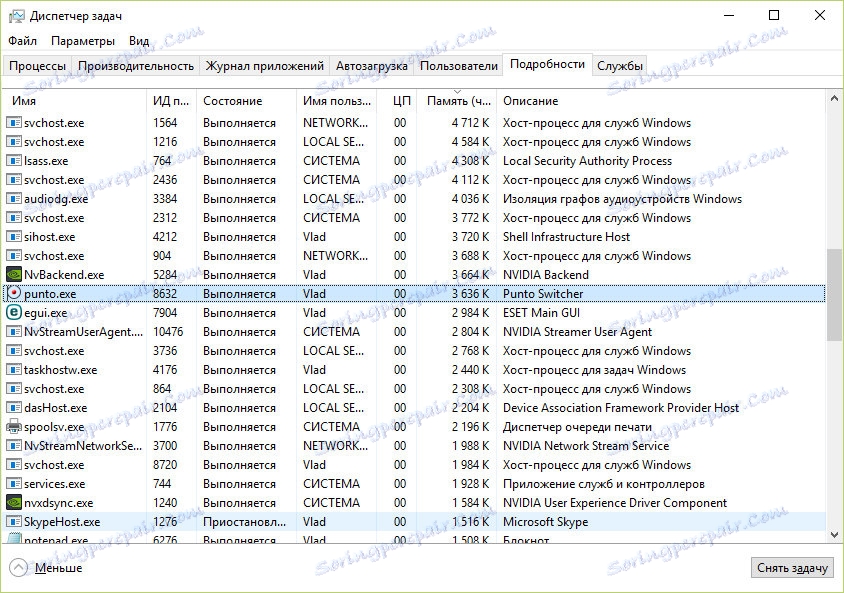Click the lsass.exe process icon
This screenshot has width=844, height=593.
(13, 161)
